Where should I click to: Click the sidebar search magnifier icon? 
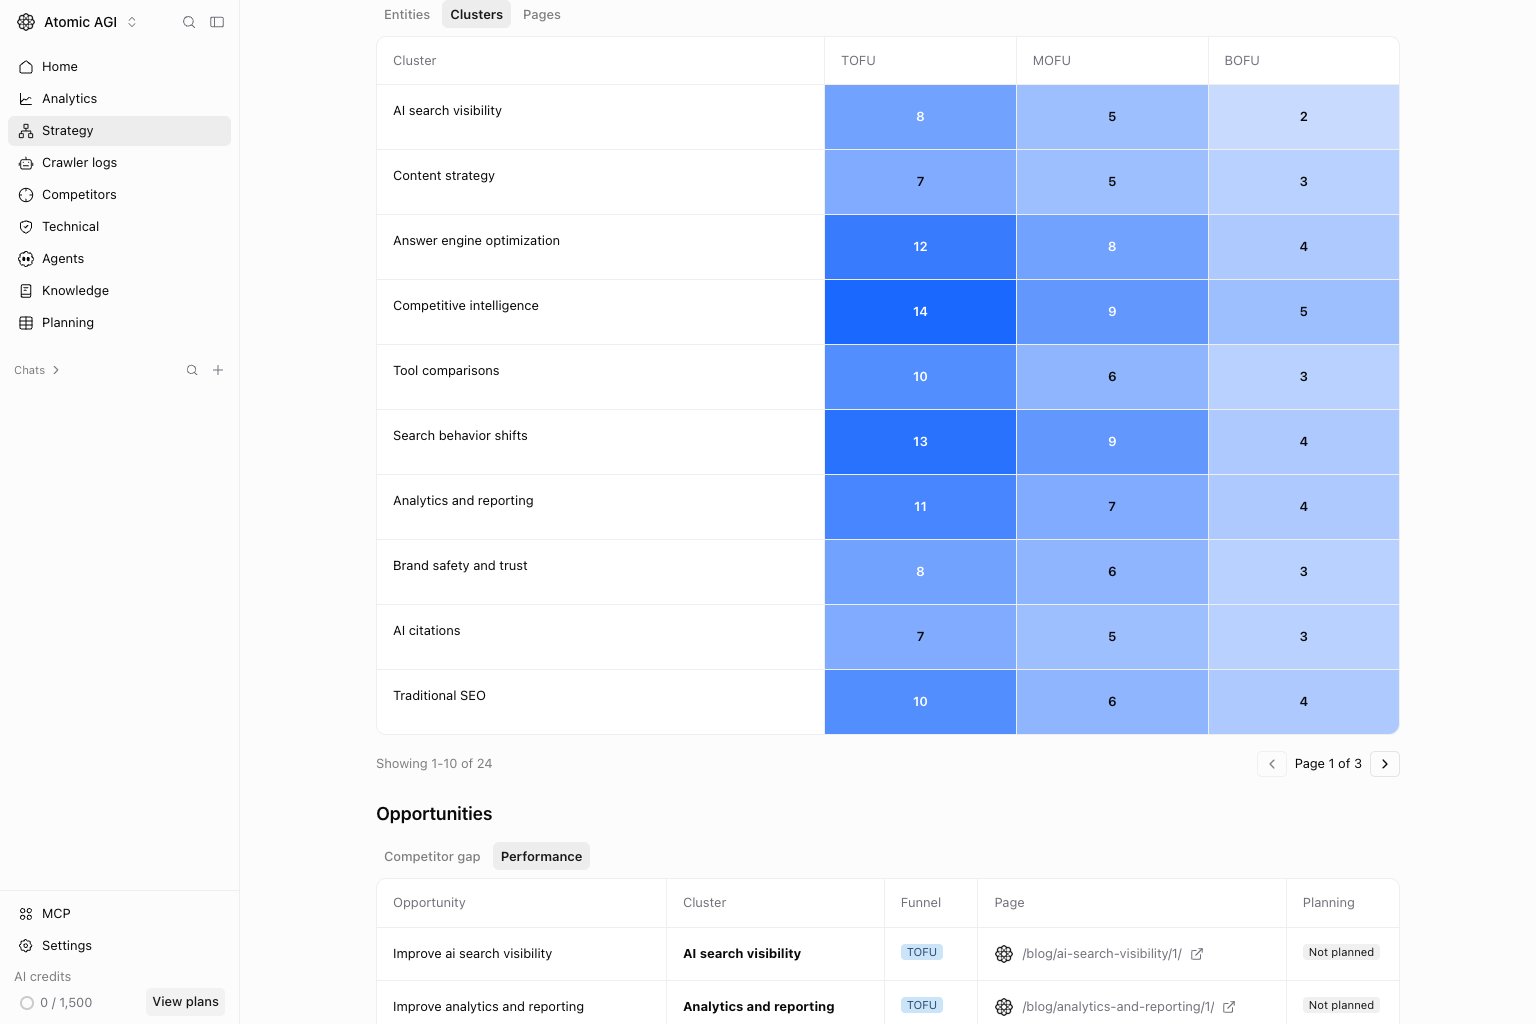pos(189,22)
